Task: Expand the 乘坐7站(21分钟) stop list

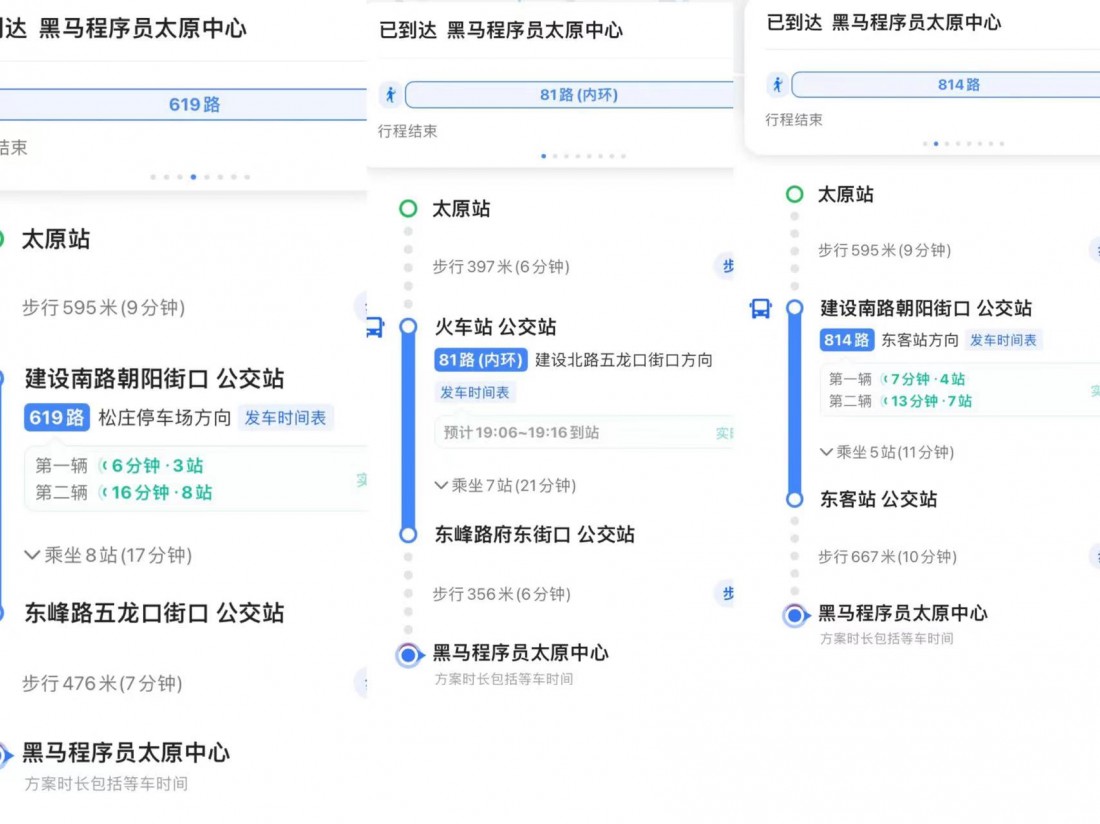Action: click(505, 485)
